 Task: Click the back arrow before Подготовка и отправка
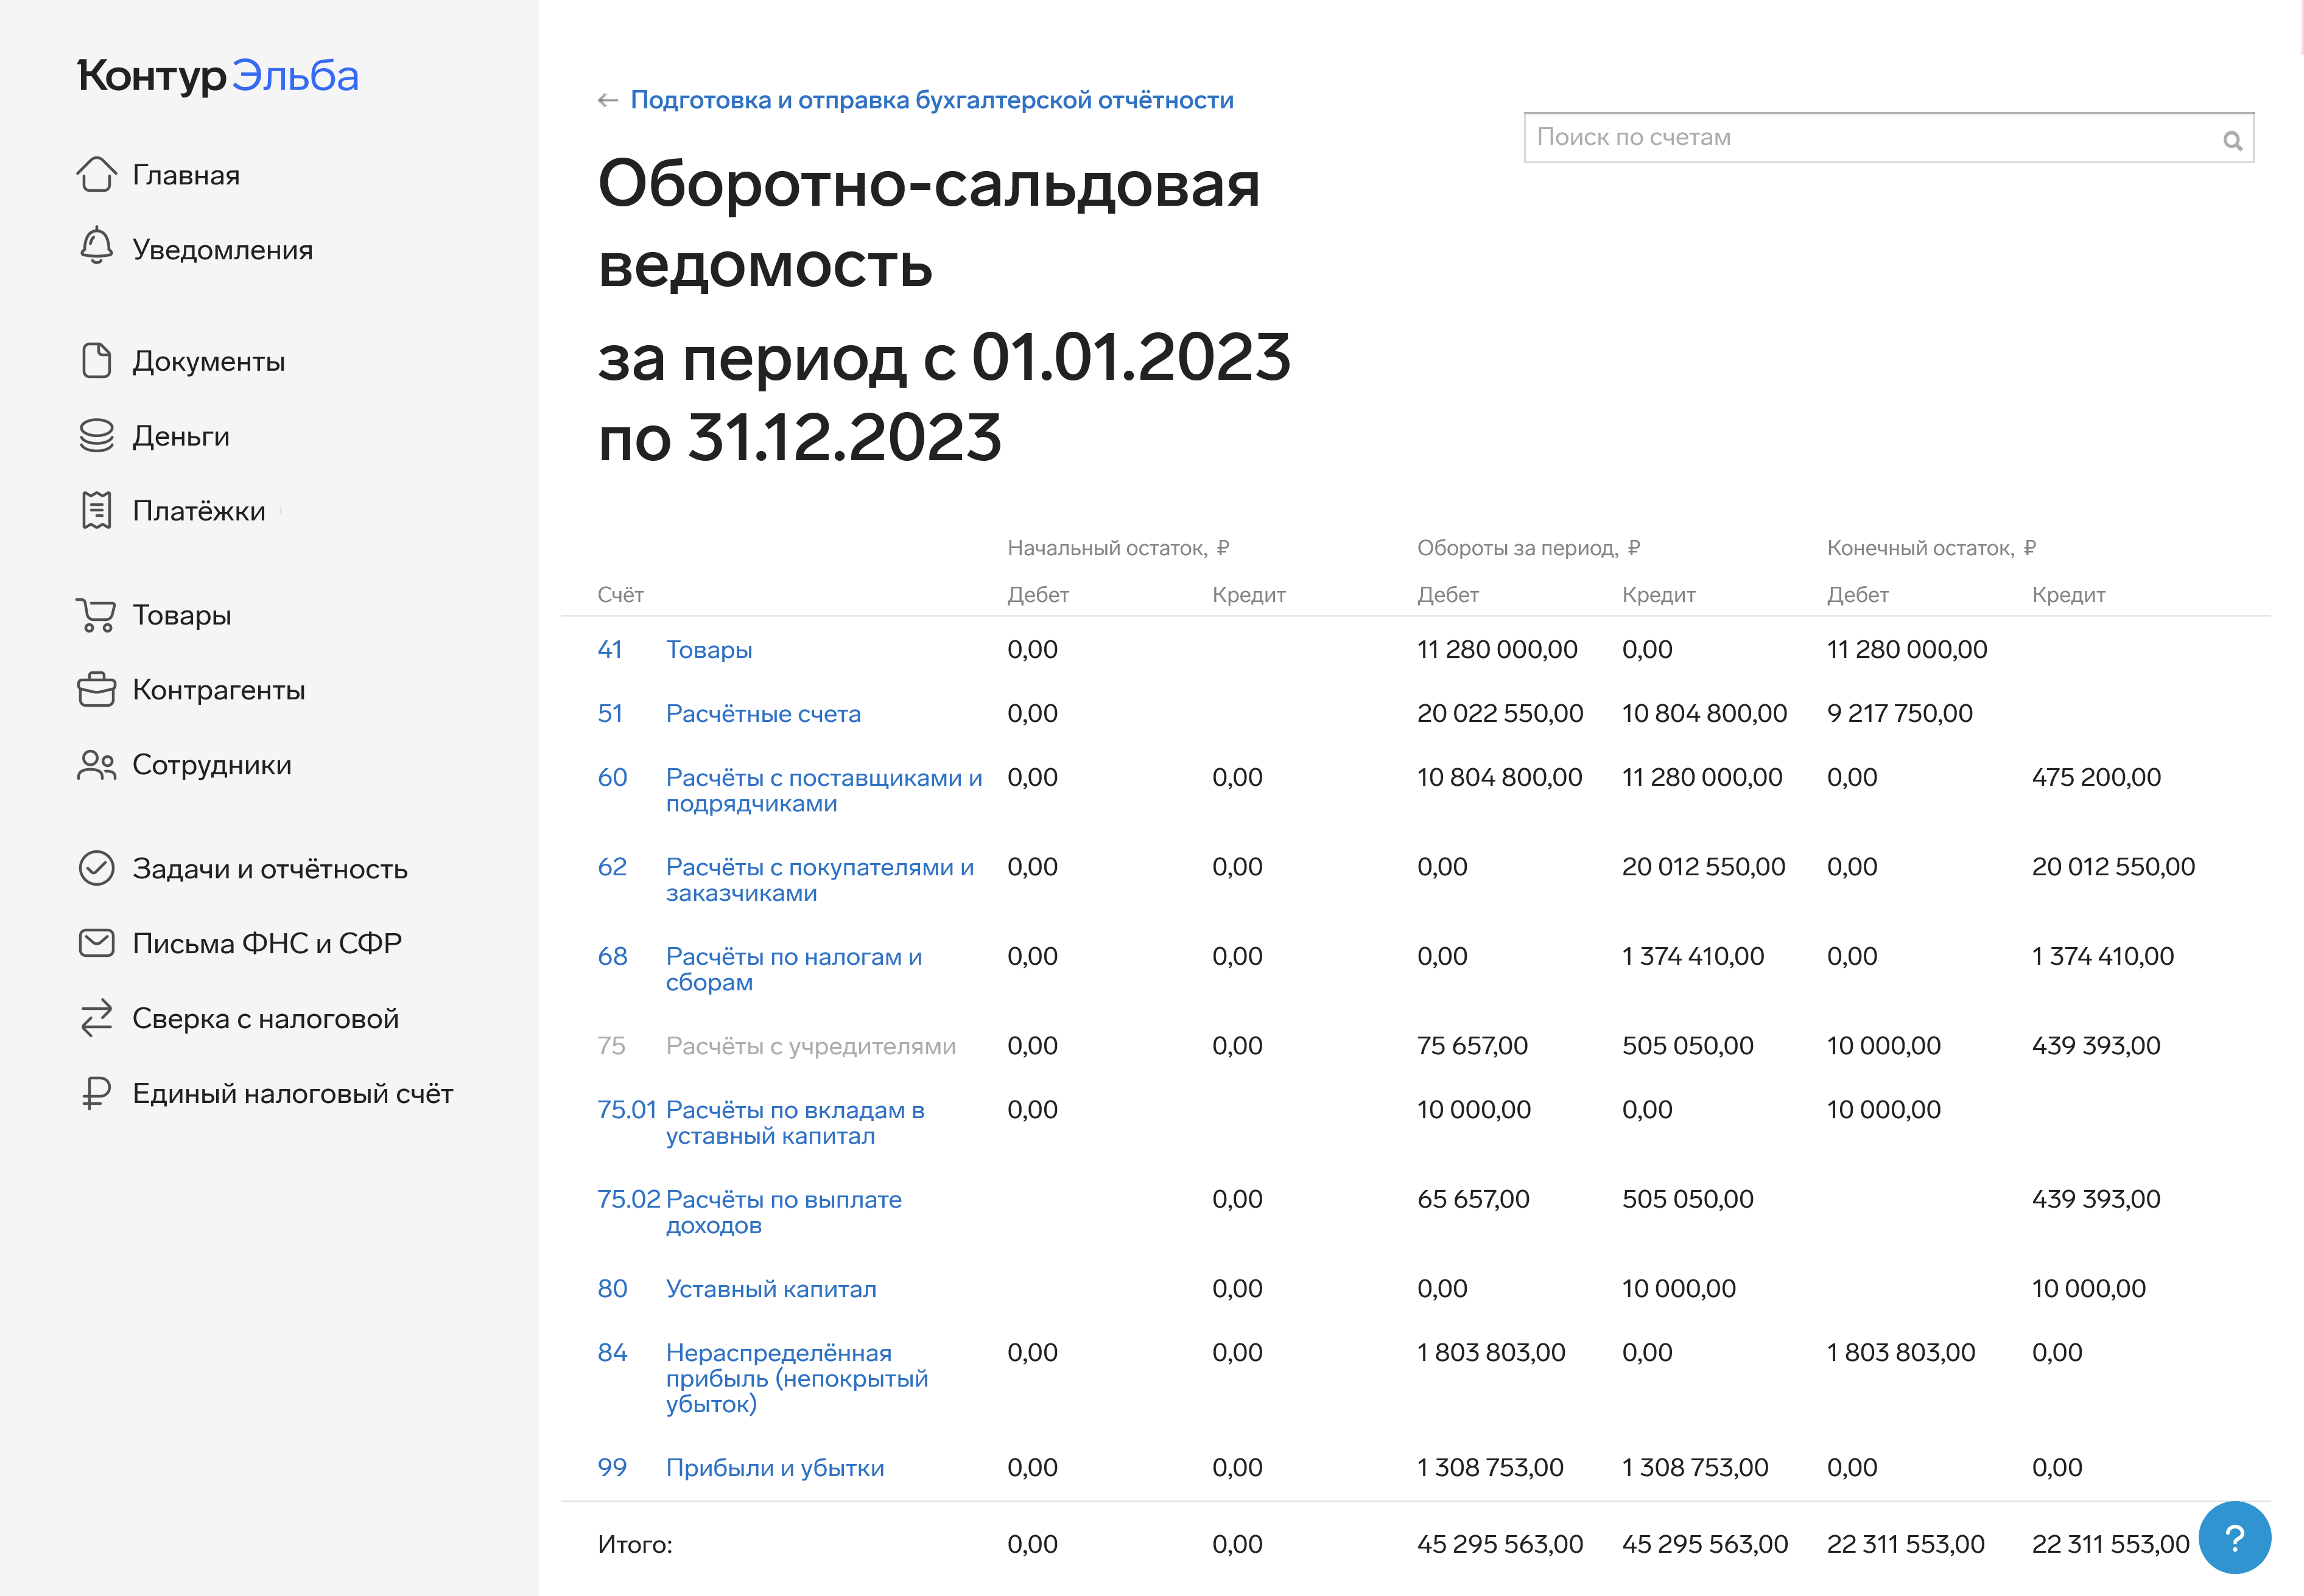[x=607, y=100]
